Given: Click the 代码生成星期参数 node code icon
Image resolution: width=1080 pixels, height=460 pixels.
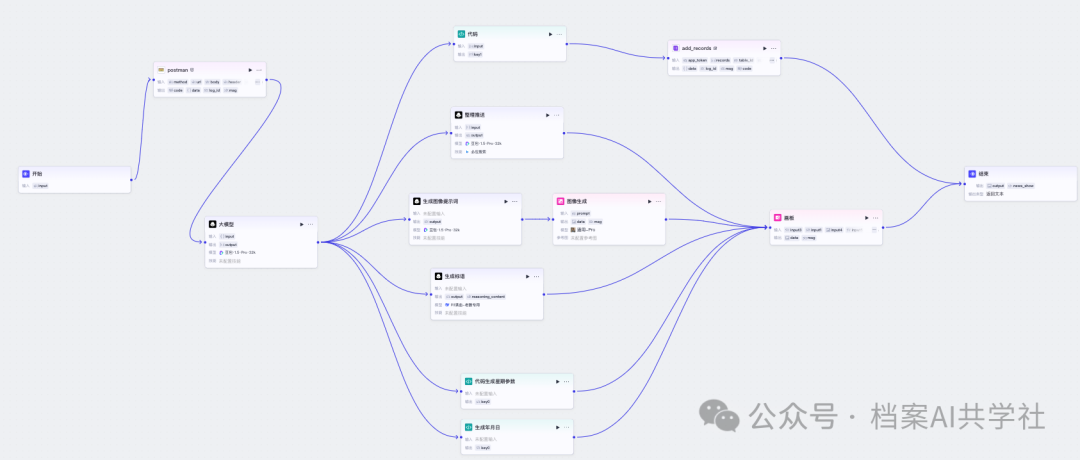Looking at the screenshot, I should point(468,381).
